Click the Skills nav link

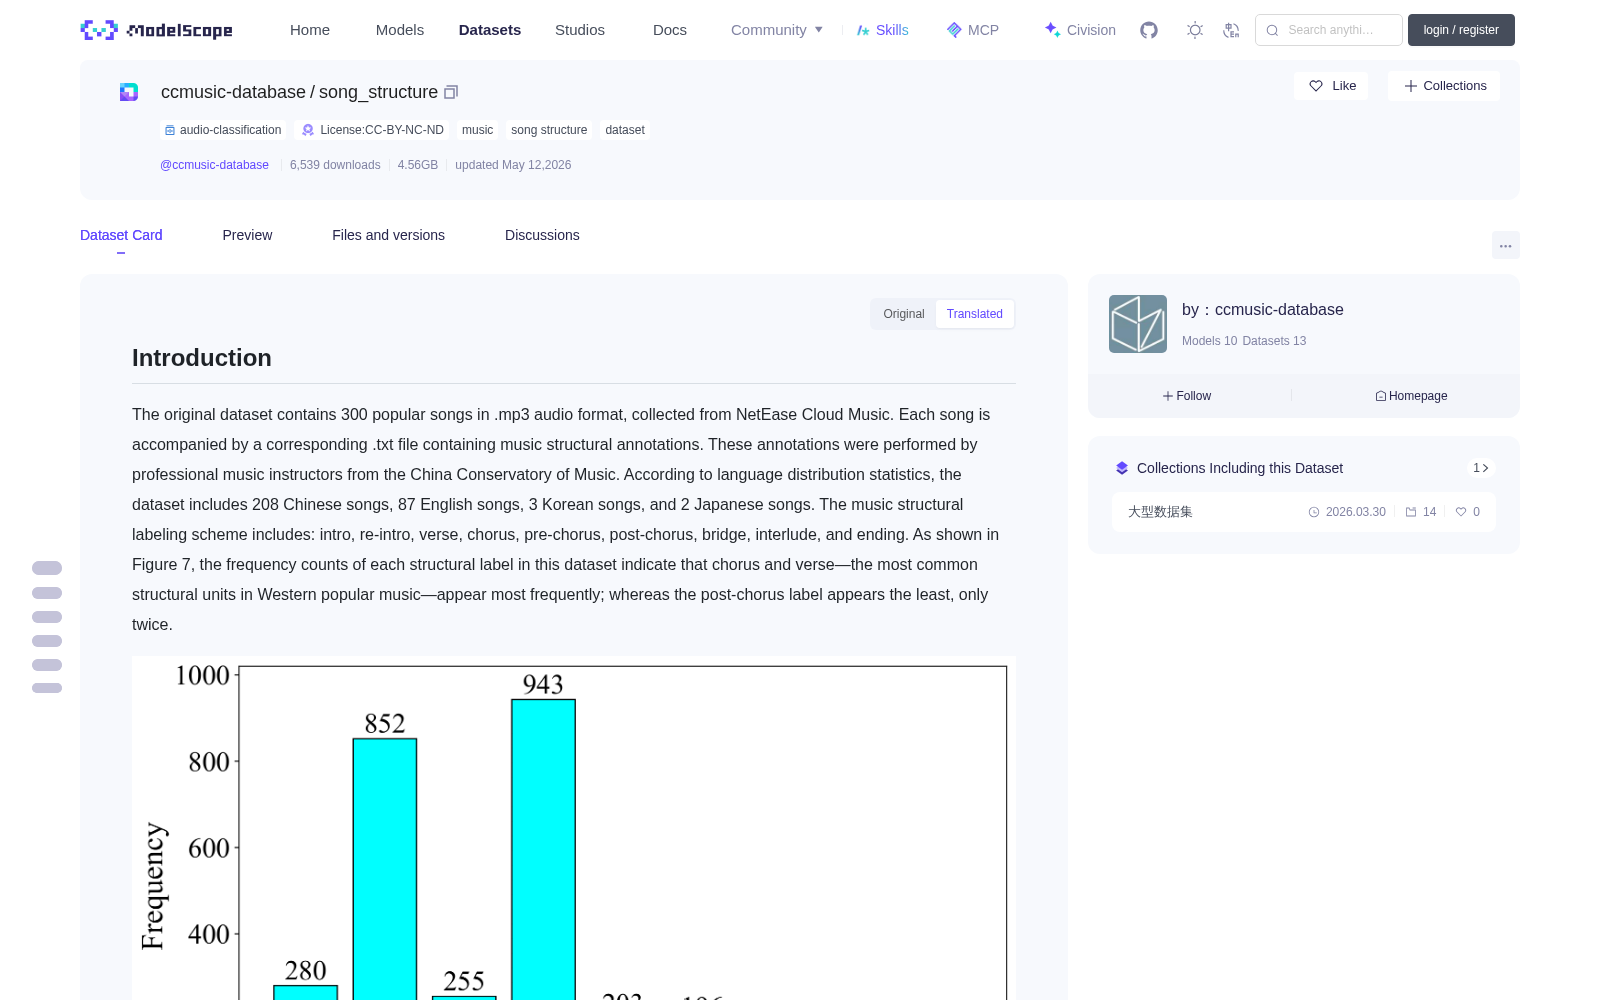tap(882, 30)
